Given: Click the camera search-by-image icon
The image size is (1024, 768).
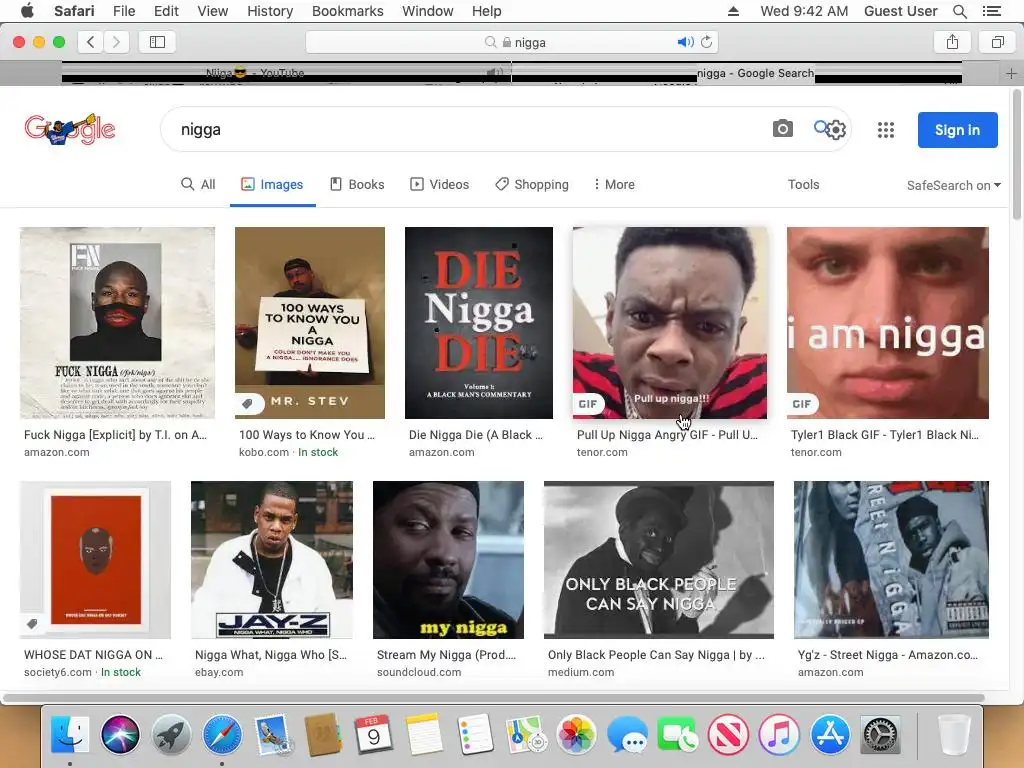Looking at the screenshot, I should 782,129.
